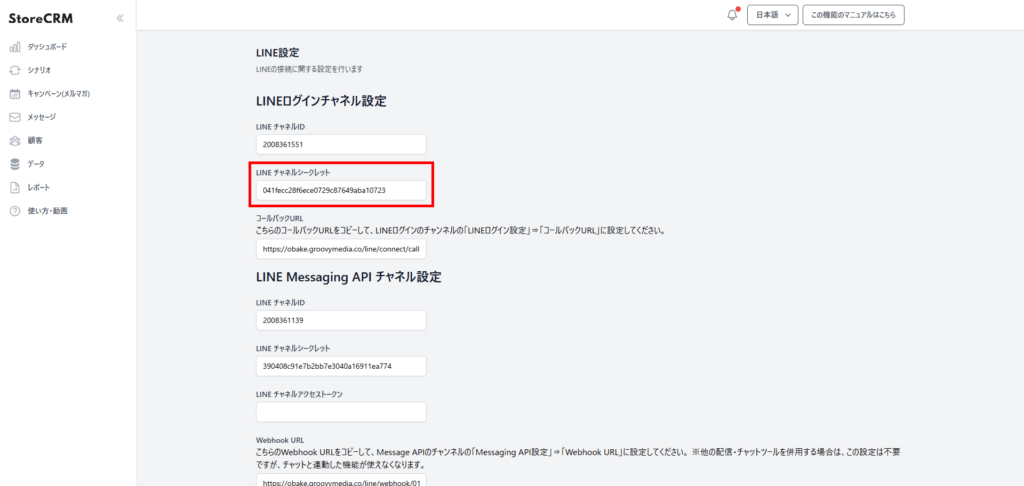The height and width of the screenshot is (486, 1024).
Task: Click the Dashboard icon in sidebar
Action: [15, 47]
